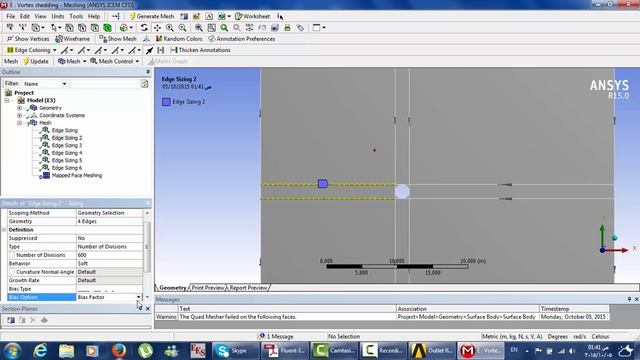Click the outline refresh icon beside the filter
Viewport: 640px width, 360px height.
tap(144, 84)
